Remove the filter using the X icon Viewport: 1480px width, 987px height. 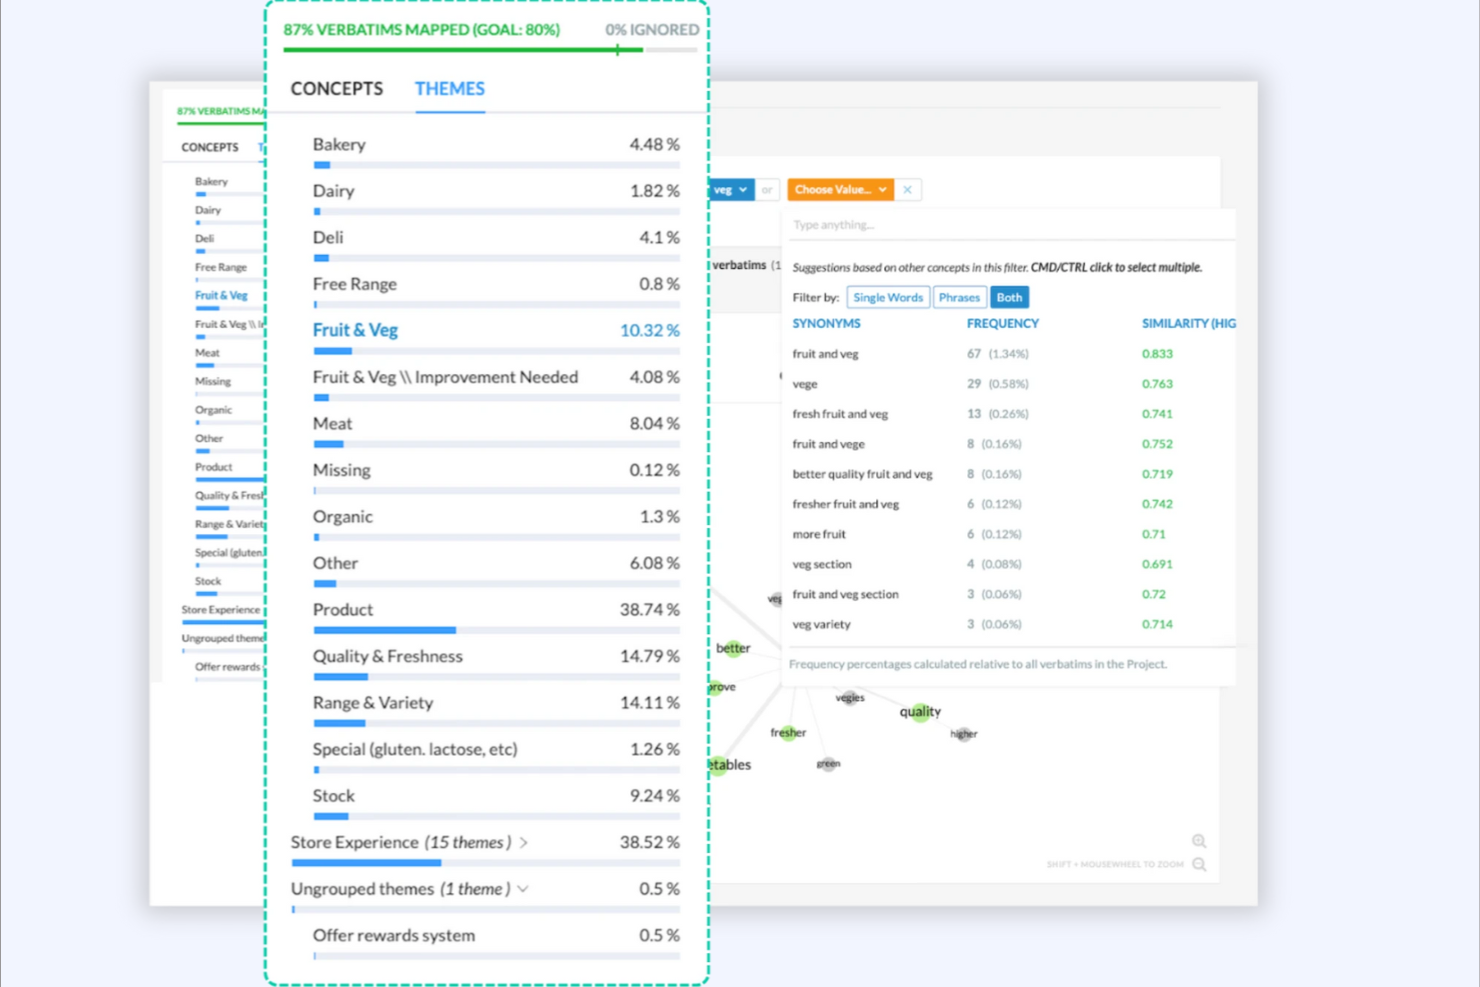click(907, 189)
